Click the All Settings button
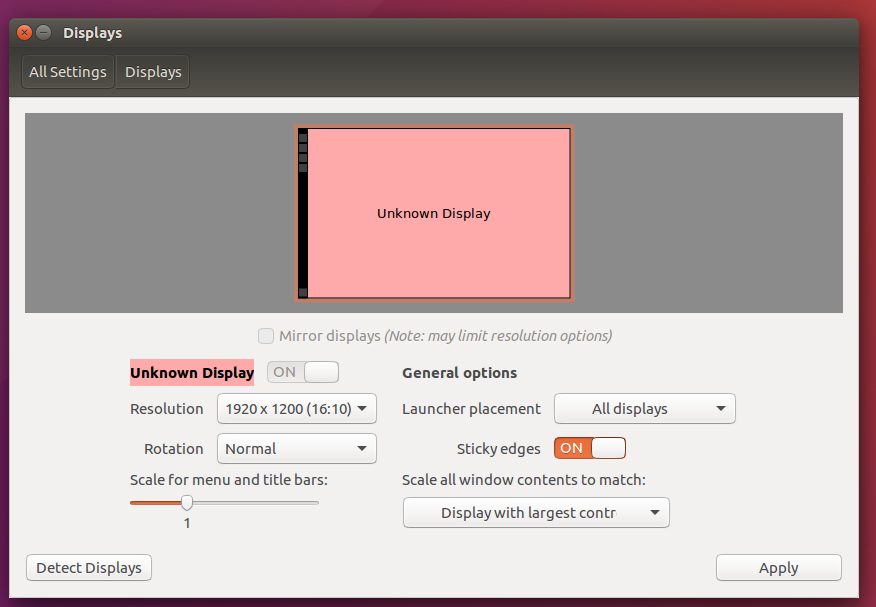This screenshot has width=876, height=607. click(68, 72)
